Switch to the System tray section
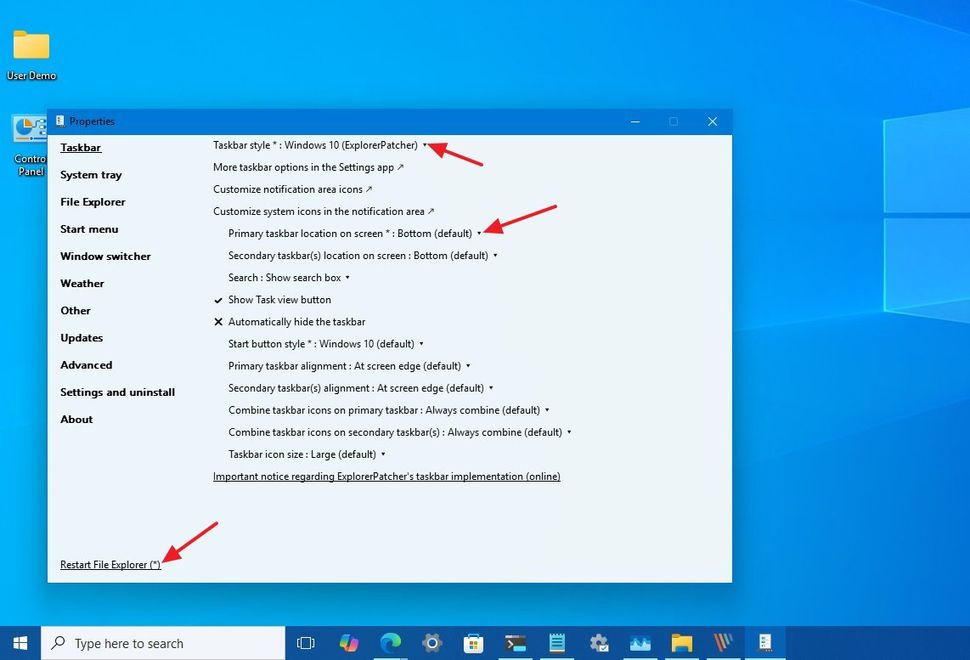 tap(91, 174)
